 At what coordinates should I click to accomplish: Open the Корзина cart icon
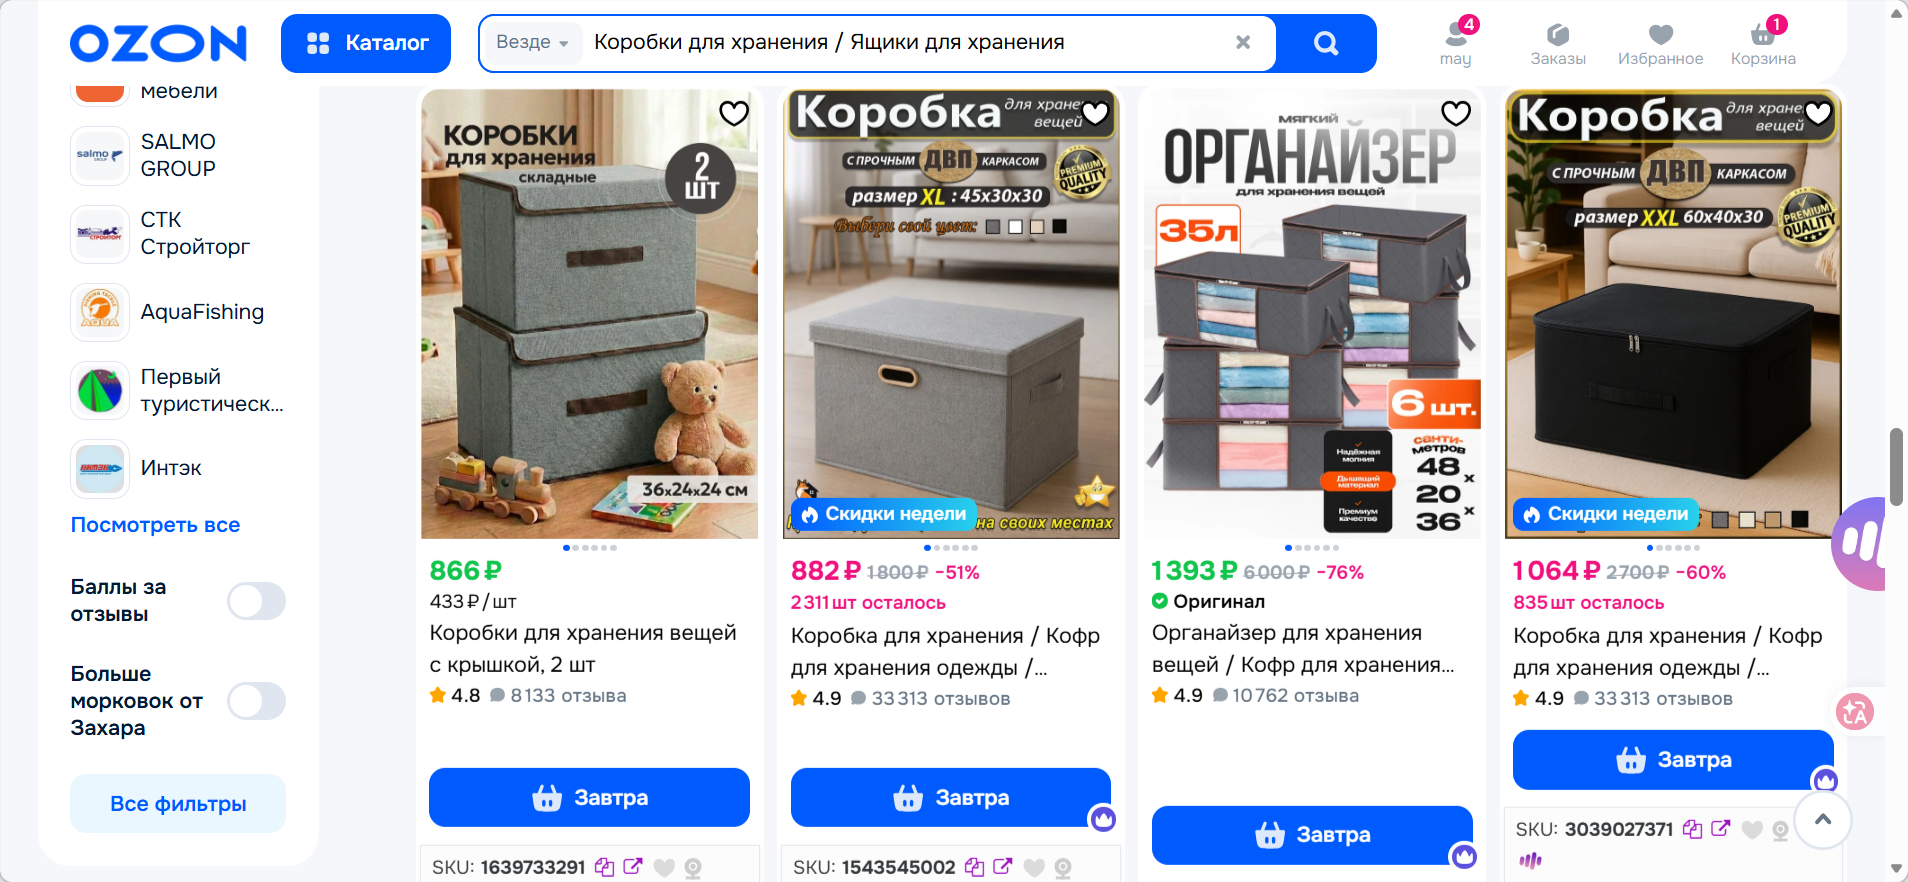point(1763,43)
